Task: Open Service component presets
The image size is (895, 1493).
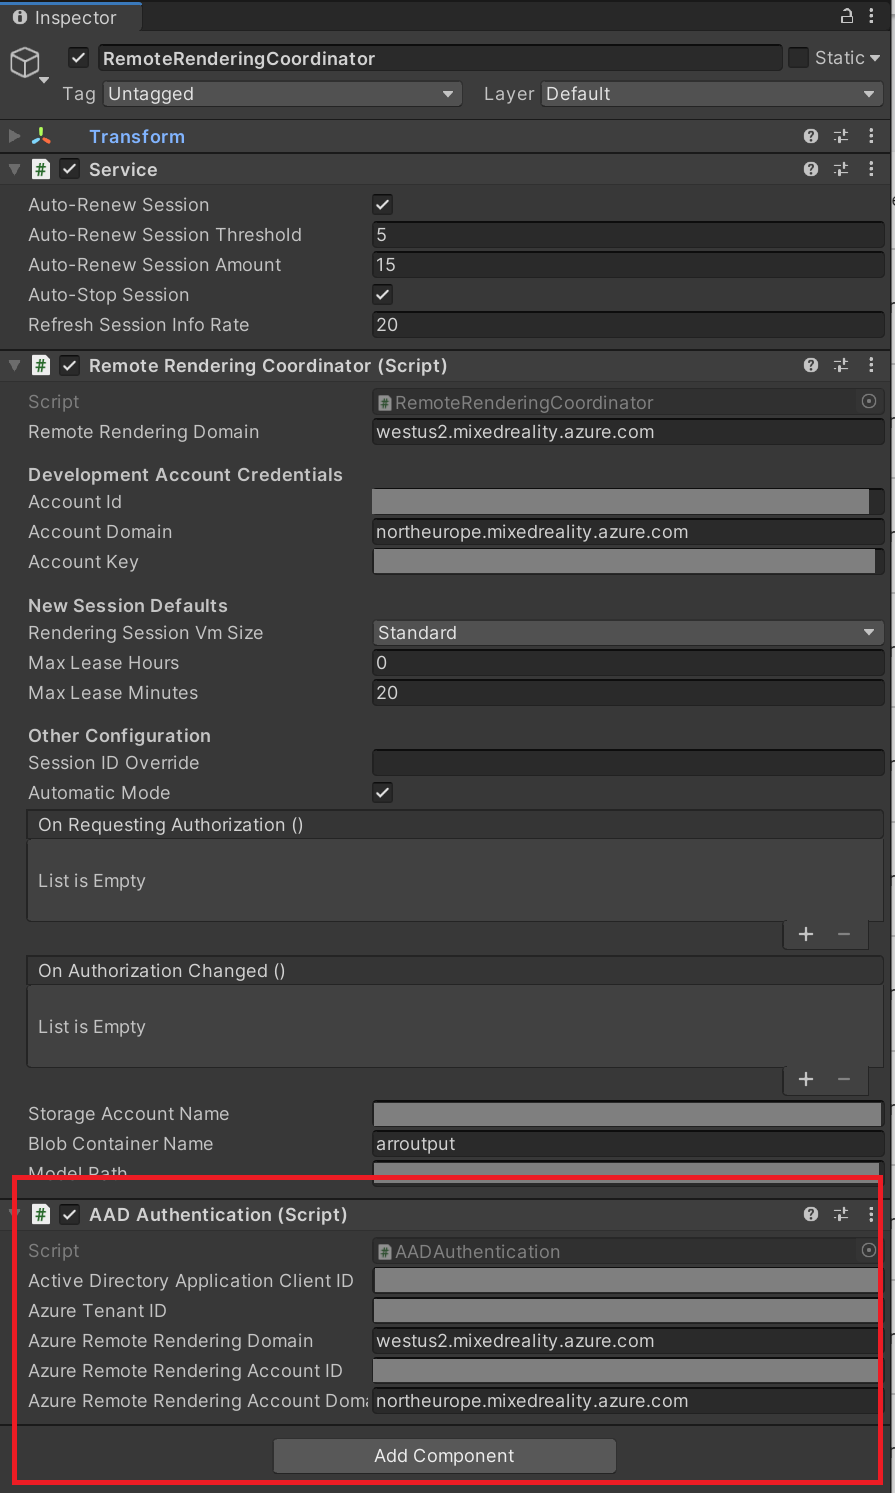Action: tap(841, 169)
